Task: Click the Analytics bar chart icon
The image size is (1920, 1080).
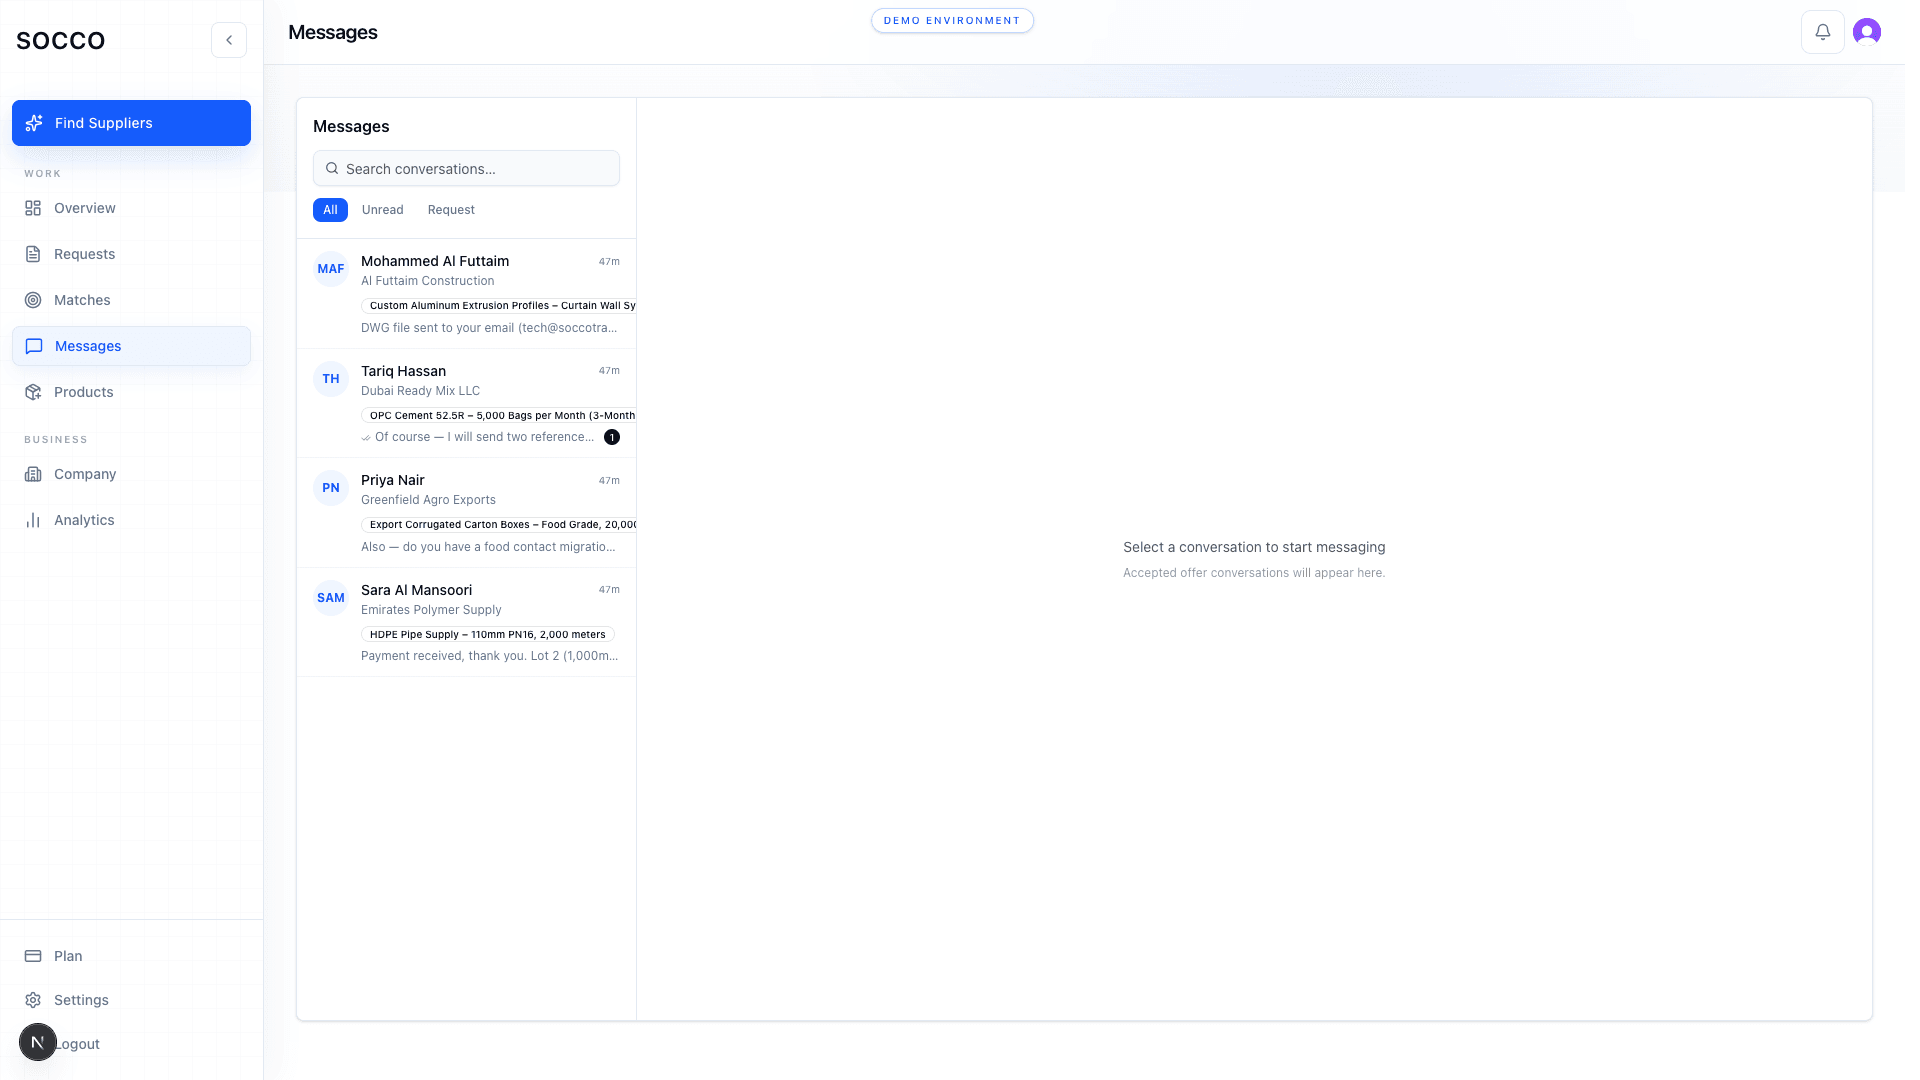Action: pyautogui.click(x=33, y=520)
